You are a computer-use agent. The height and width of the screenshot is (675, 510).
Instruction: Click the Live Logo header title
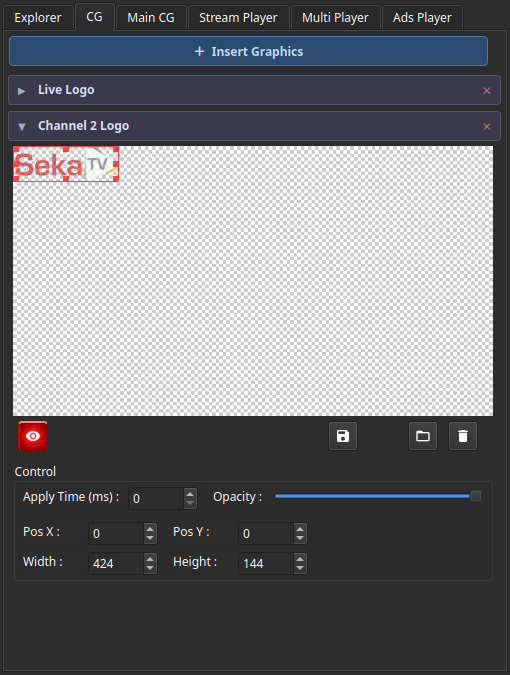tap(66, 90)
